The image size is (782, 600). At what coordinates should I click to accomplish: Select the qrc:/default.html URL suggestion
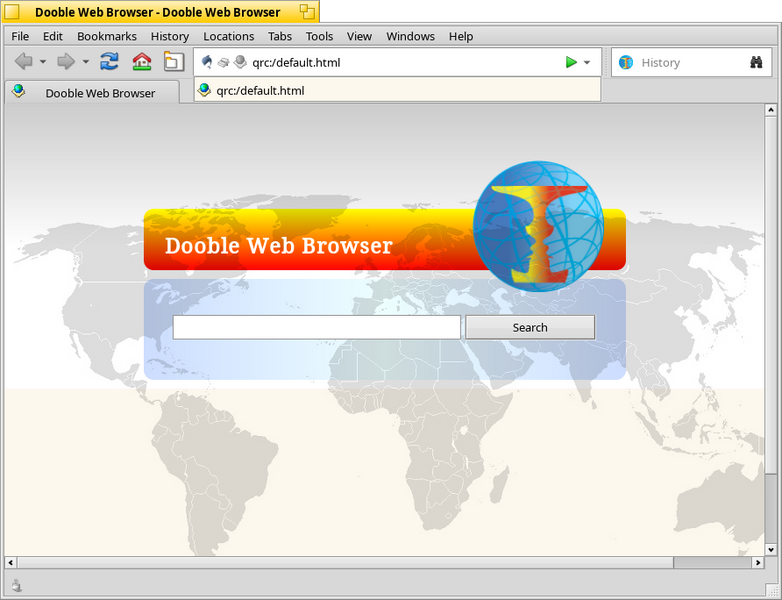(260, 90)
